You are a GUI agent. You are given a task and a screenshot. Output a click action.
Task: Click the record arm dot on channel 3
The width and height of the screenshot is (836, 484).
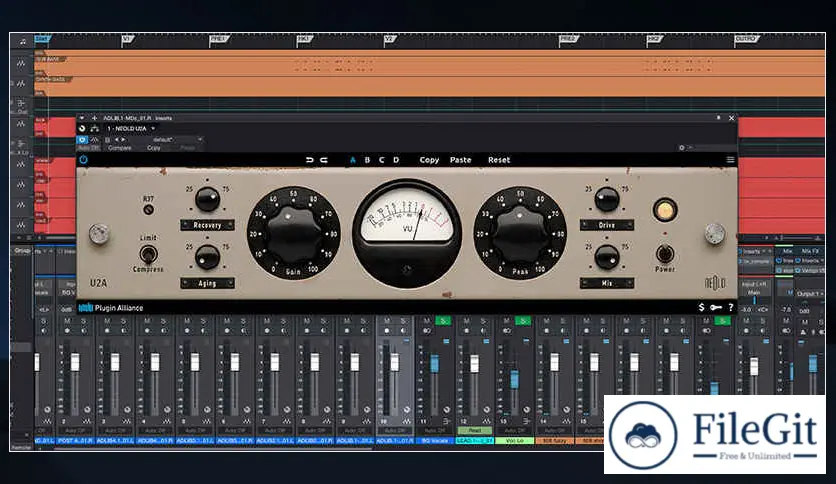coord(107,331)
